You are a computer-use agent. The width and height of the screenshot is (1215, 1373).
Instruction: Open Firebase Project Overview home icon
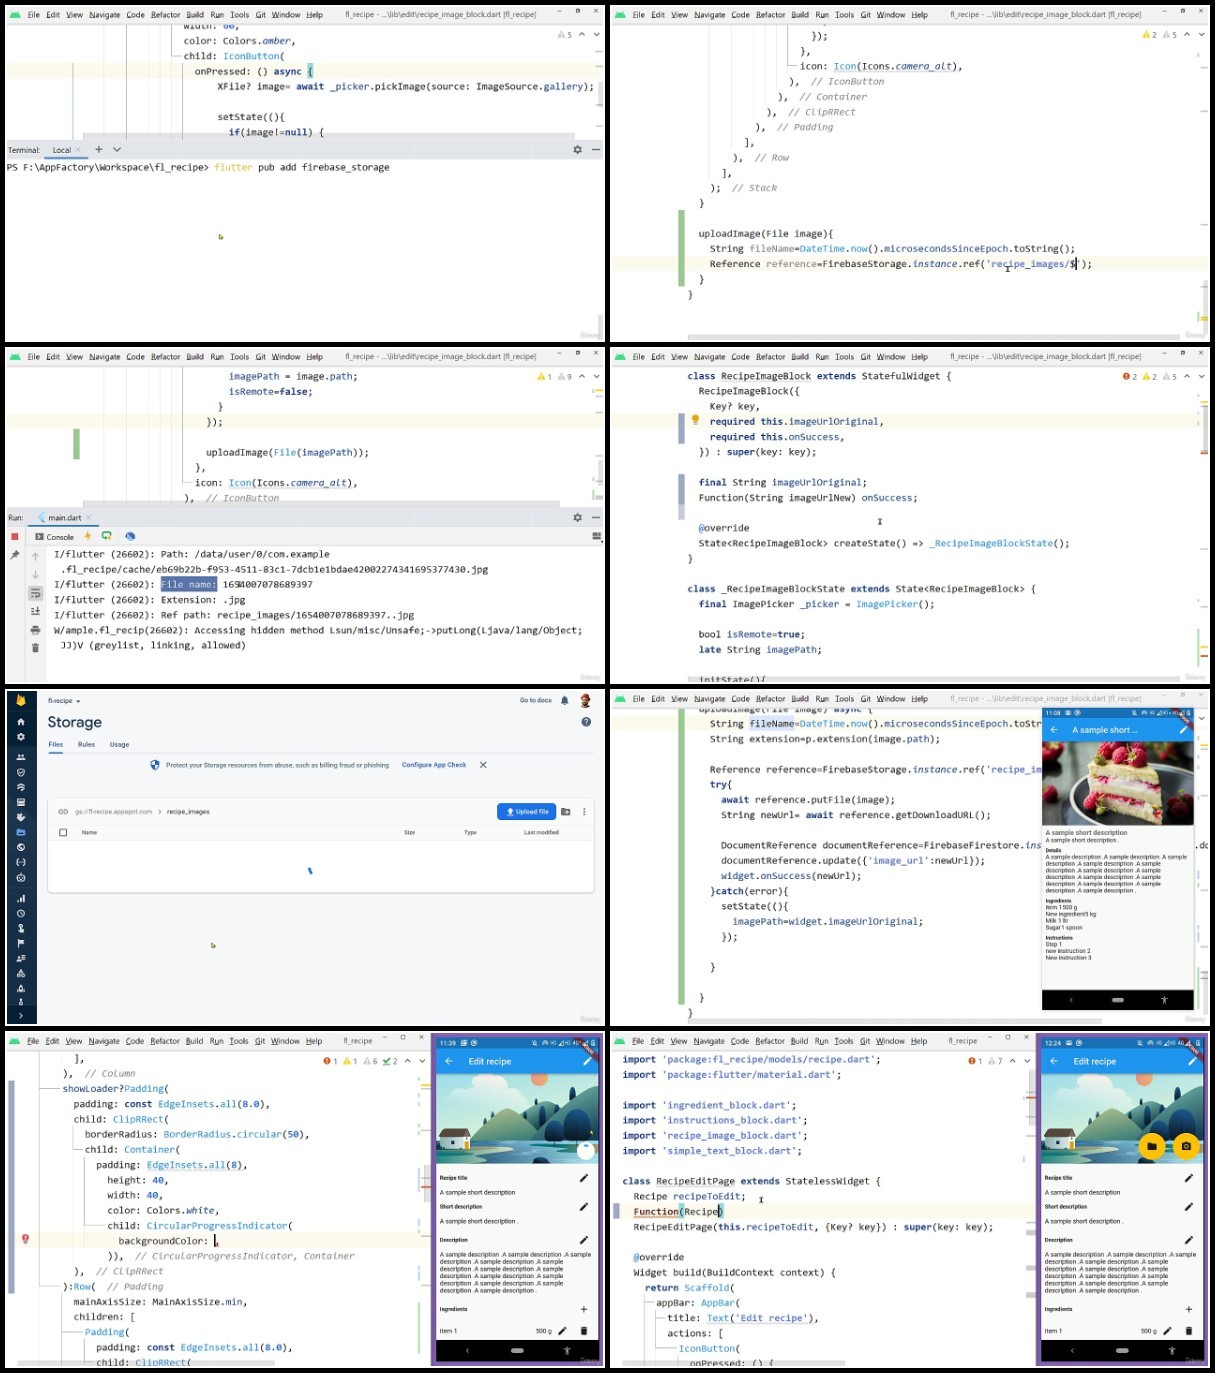21,721
